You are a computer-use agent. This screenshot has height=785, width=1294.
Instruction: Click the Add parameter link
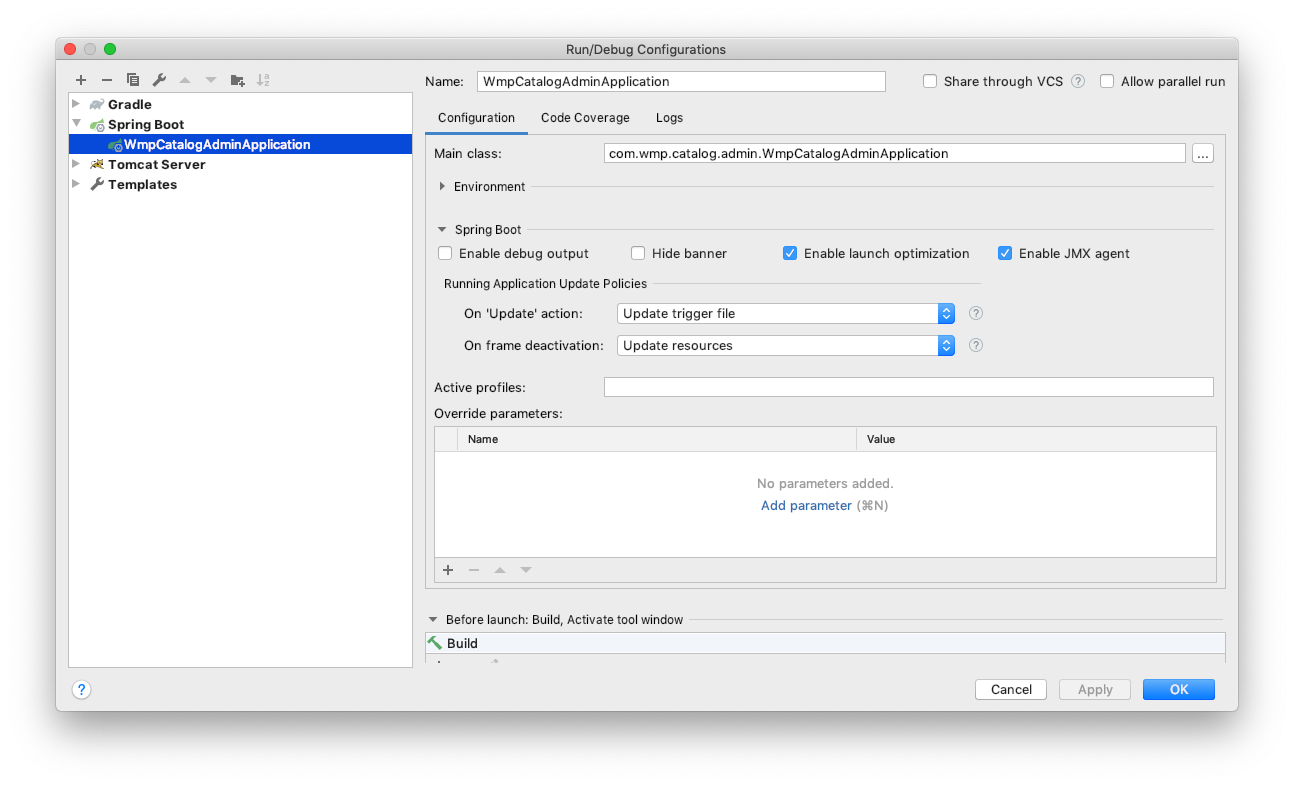tap(806, 505)
